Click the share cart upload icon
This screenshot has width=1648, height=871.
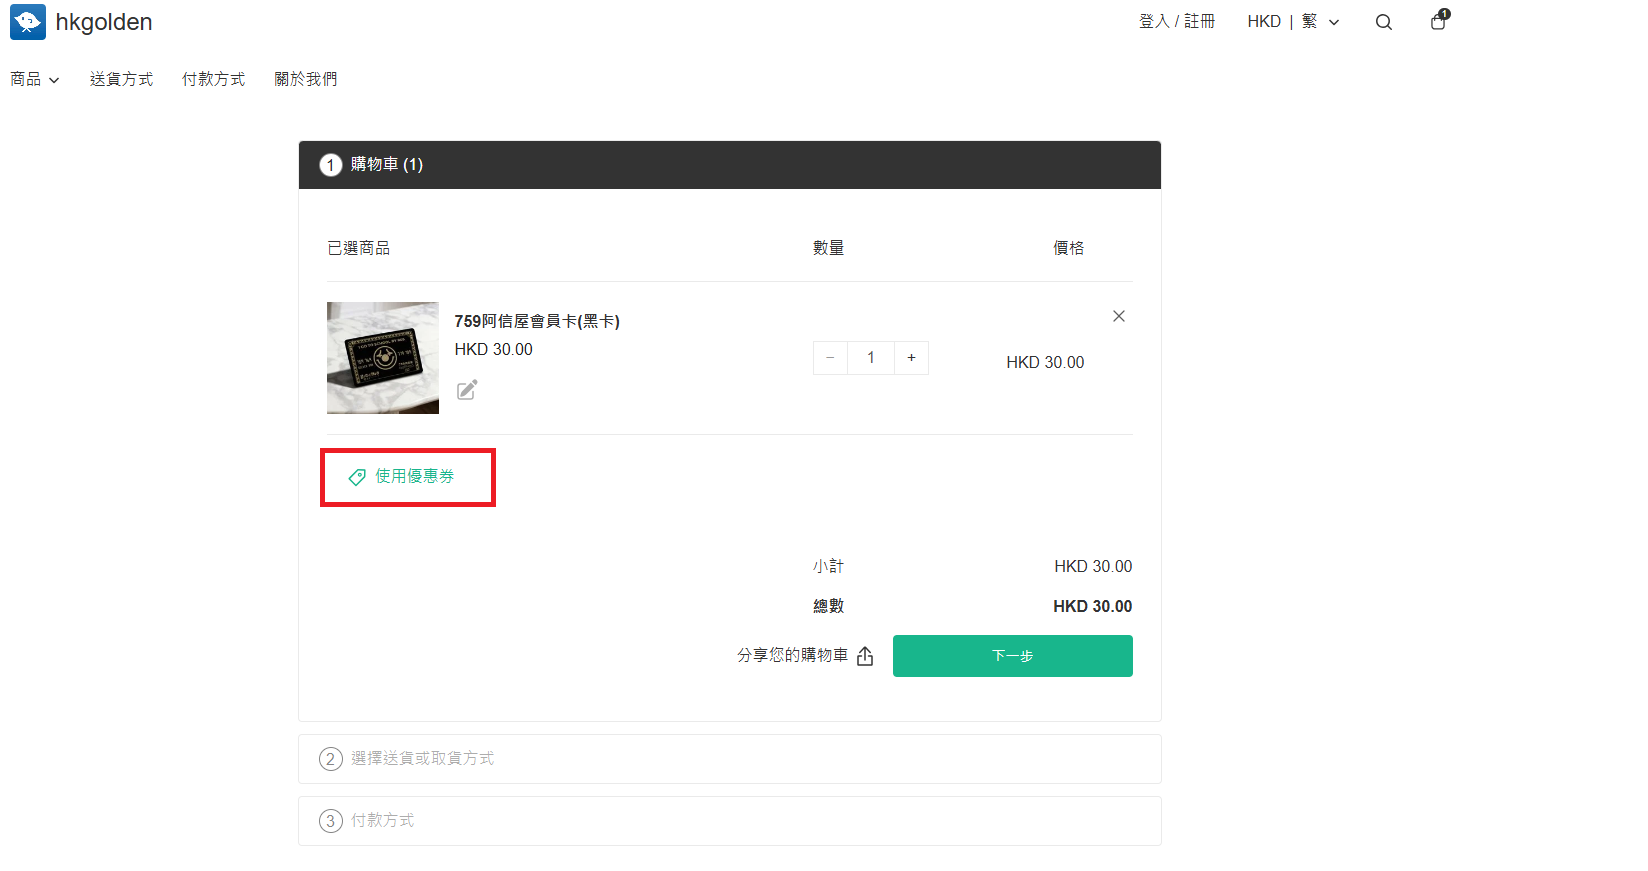(865, 656)
